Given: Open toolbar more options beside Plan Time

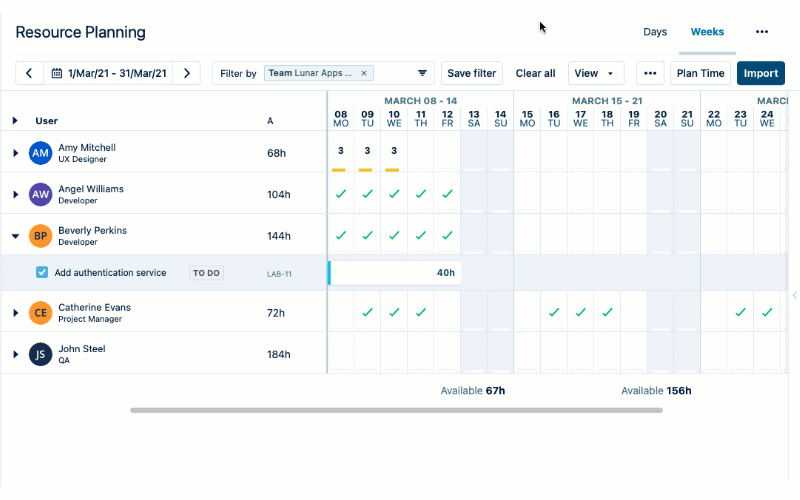Looking at the screenshot, I should (650, 73).
